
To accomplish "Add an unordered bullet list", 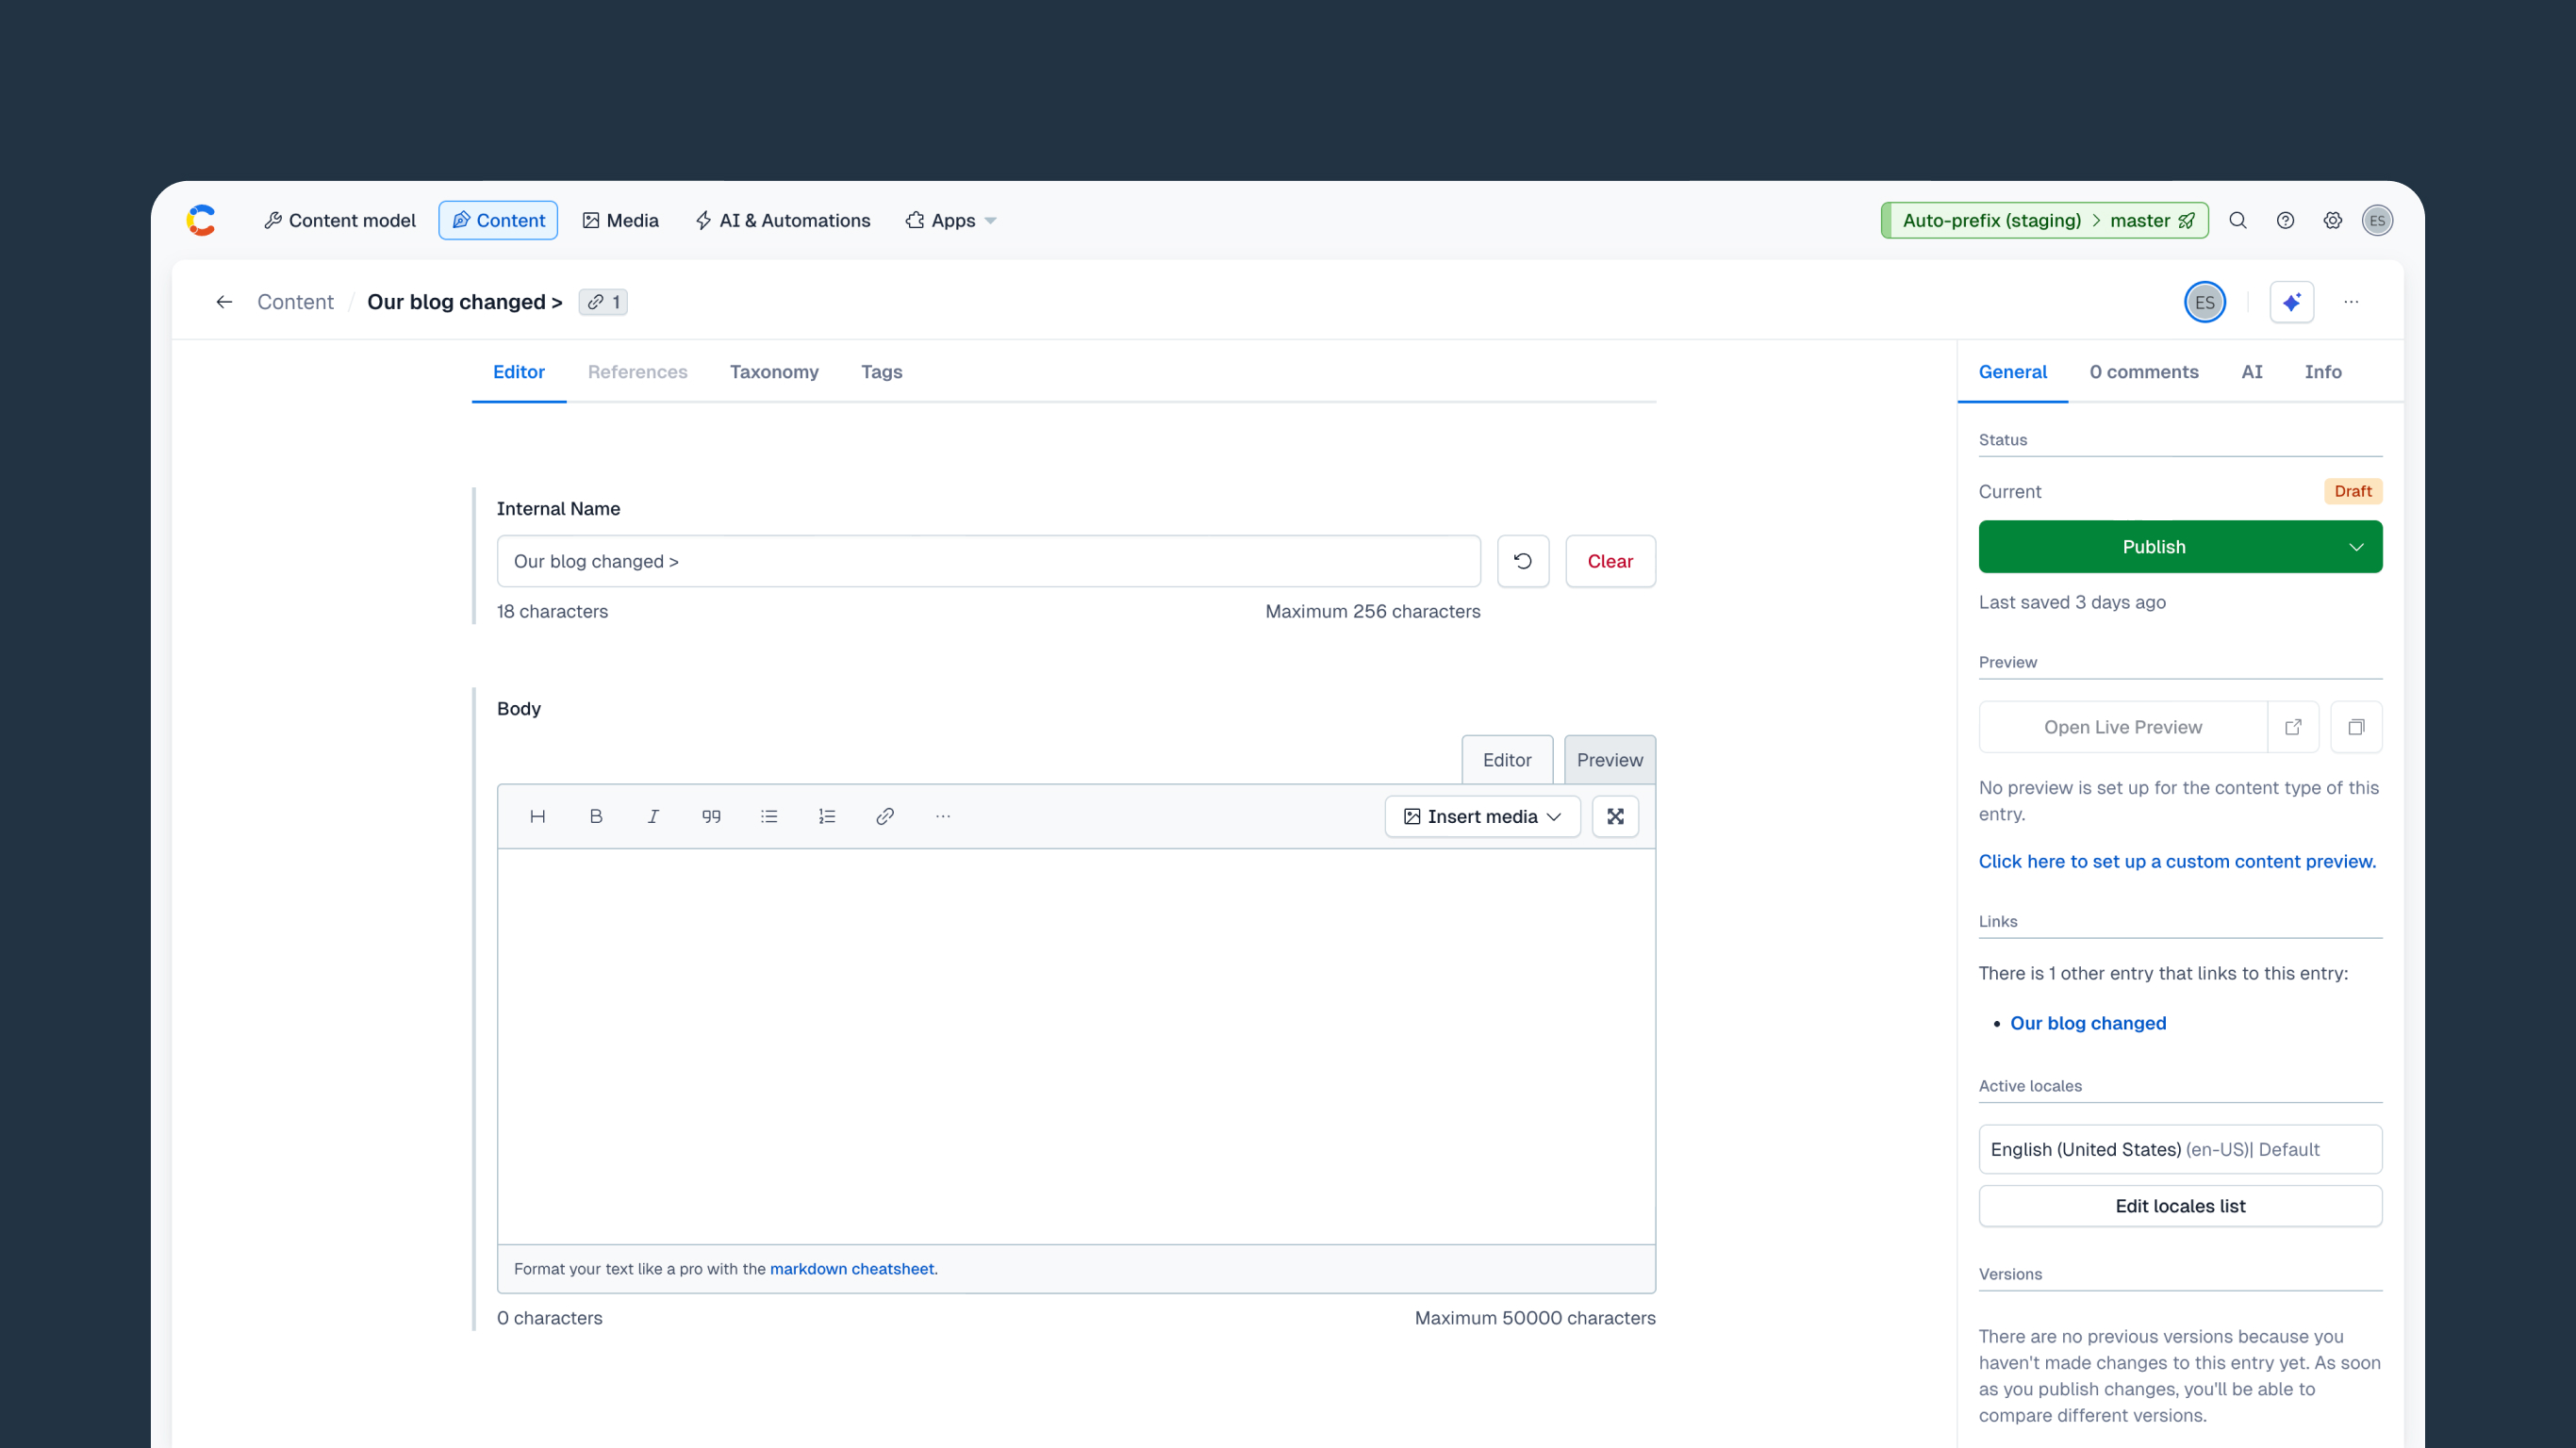I will [768, 816].
